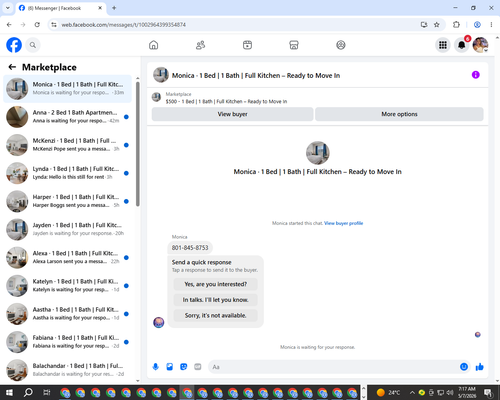Go back in browser history

[x=9, y=25]
